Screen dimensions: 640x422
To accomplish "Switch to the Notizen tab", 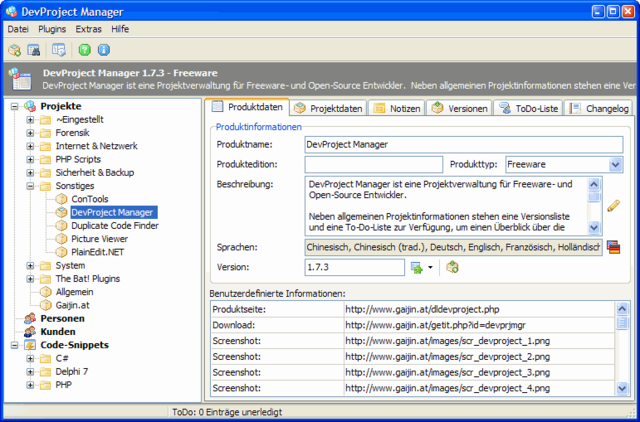I will pyautogui.click(x=397, y=108).
